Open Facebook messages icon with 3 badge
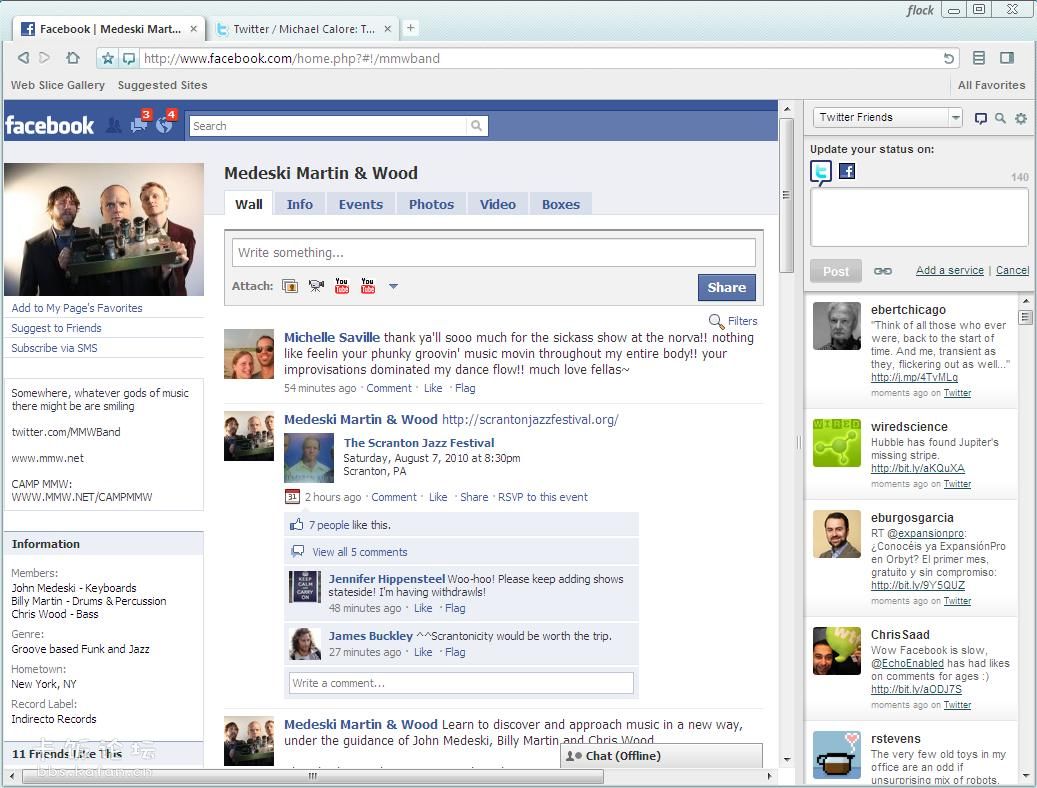The width and height of the screenshot is (1037, 788). [x=139, y=125]
